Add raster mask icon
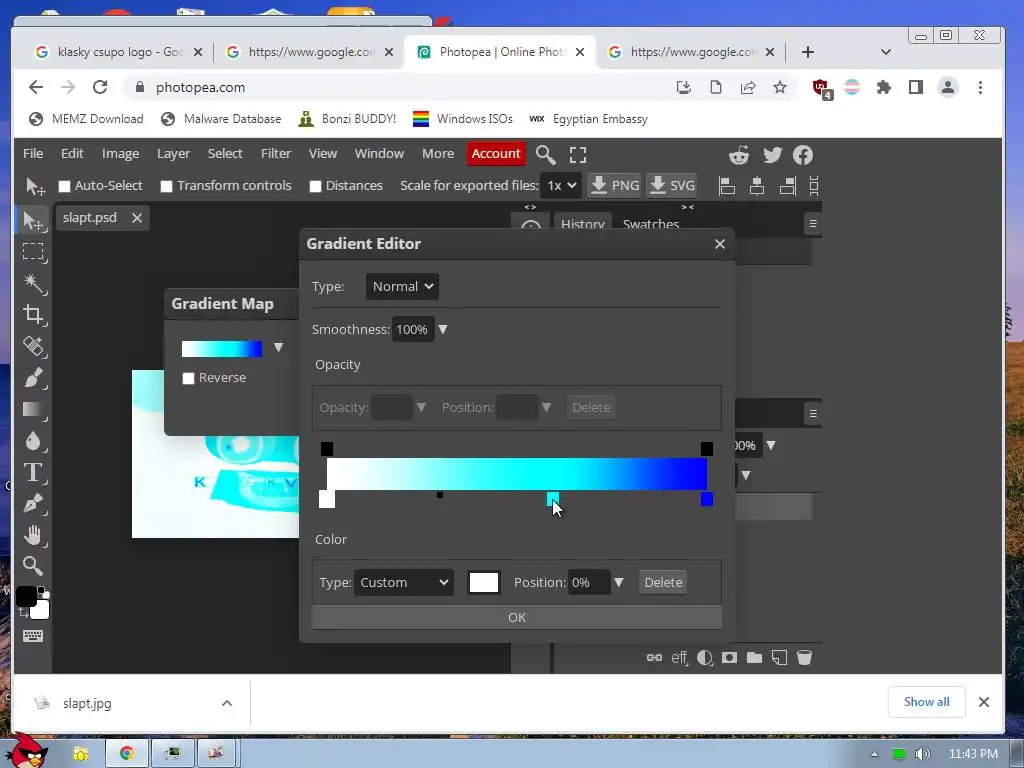The image size is (1024, 768). click(729, 658)
